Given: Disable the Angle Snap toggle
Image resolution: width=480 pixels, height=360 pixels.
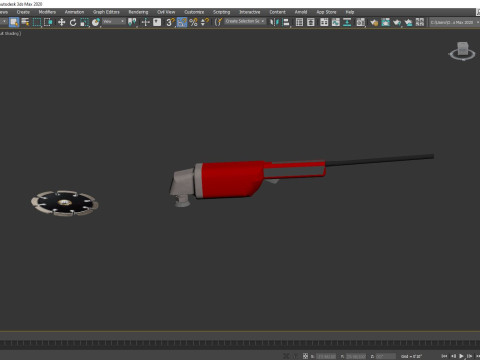Looking at the screenshot, I should (x=182, y=22).
